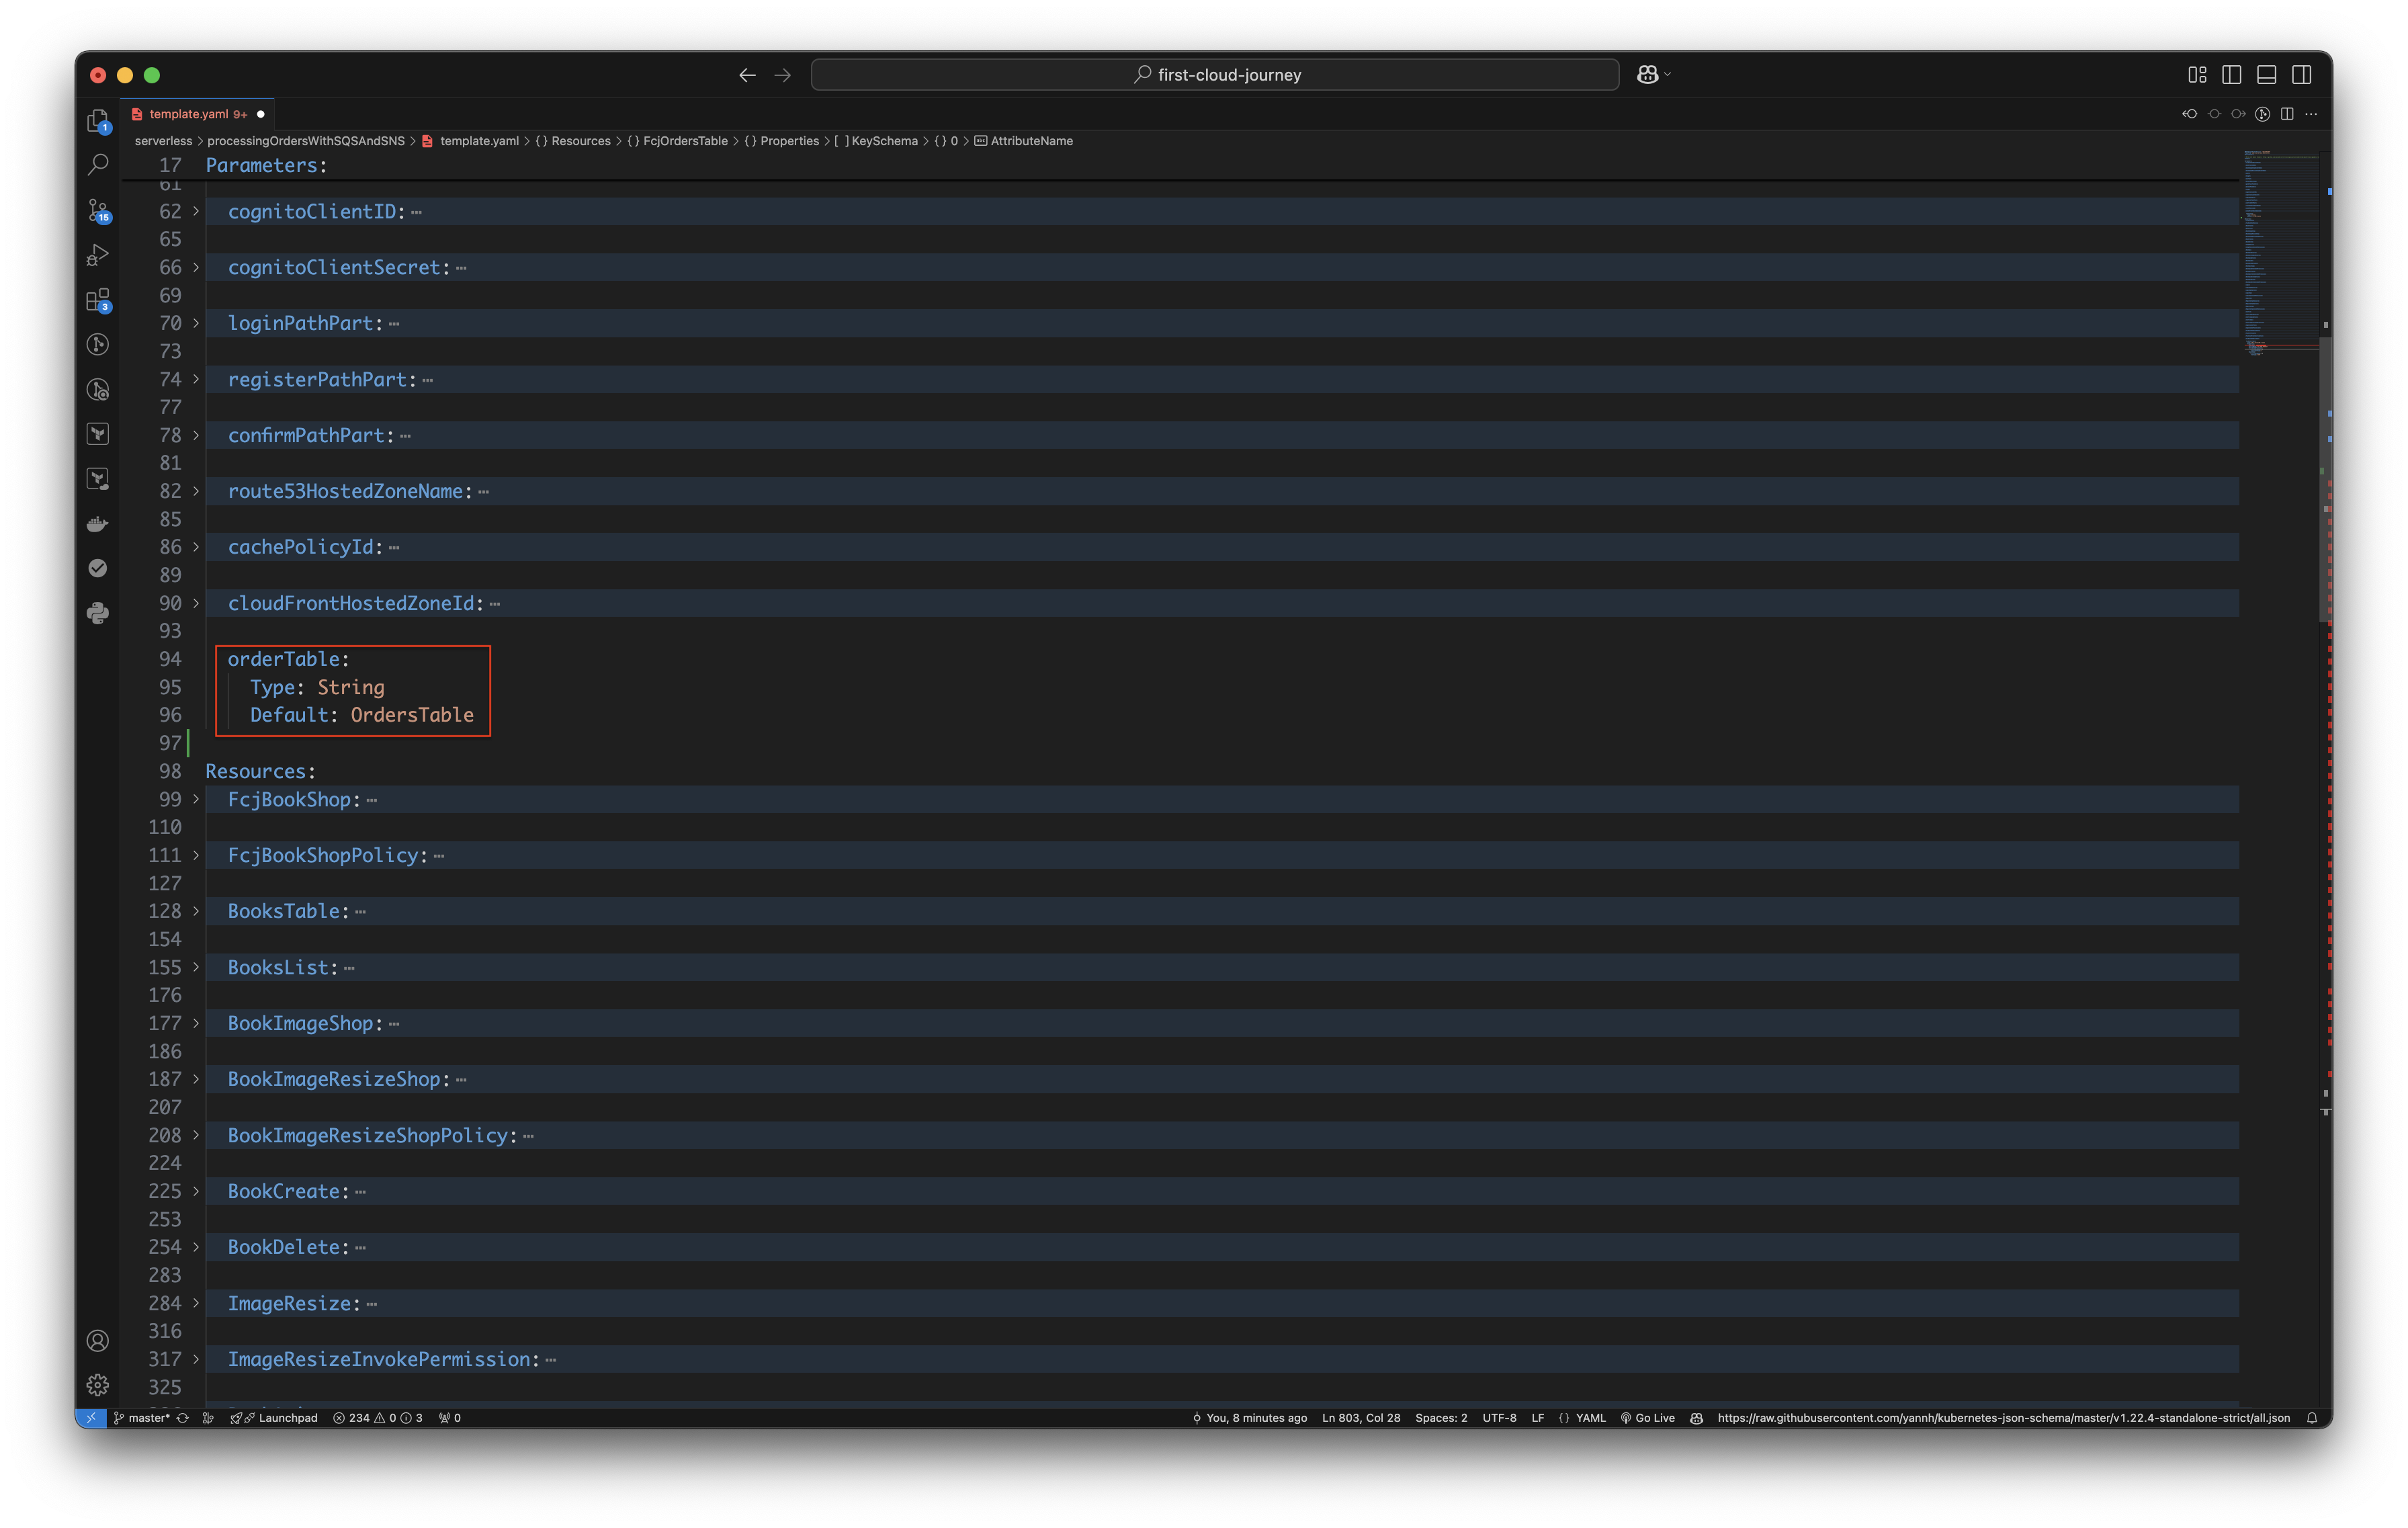The image size is (2408, 1528).
Task: Toggle the Primary Side Bar
Action: pyautogui.click(x=2231, y=75)
